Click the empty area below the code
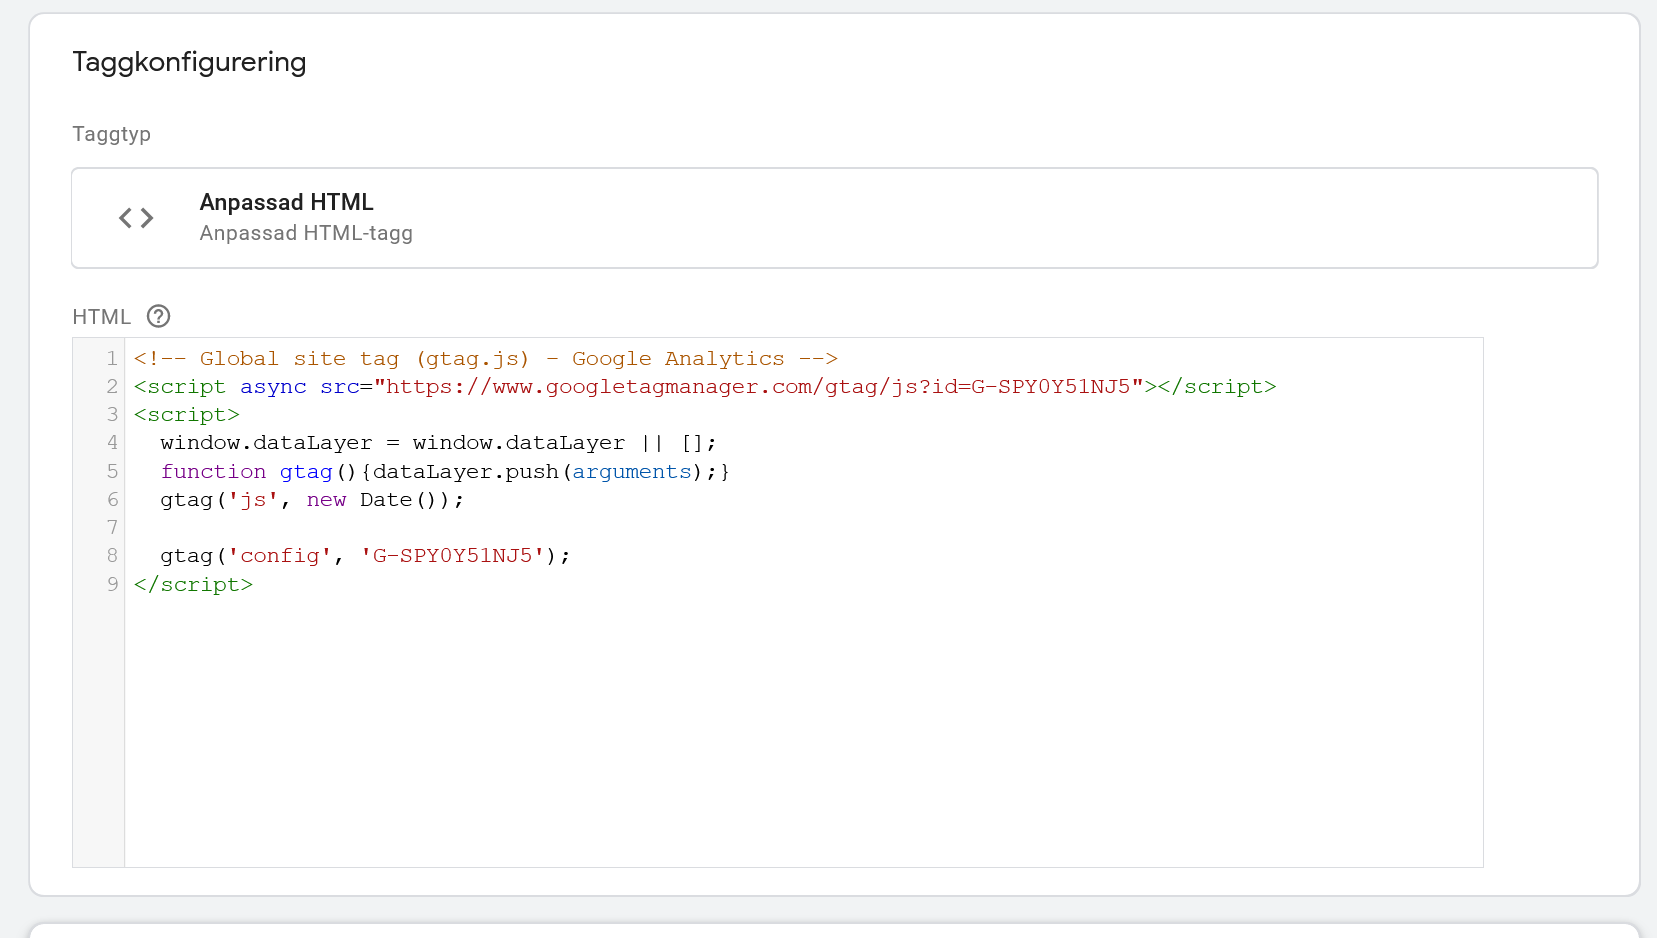 800,730
